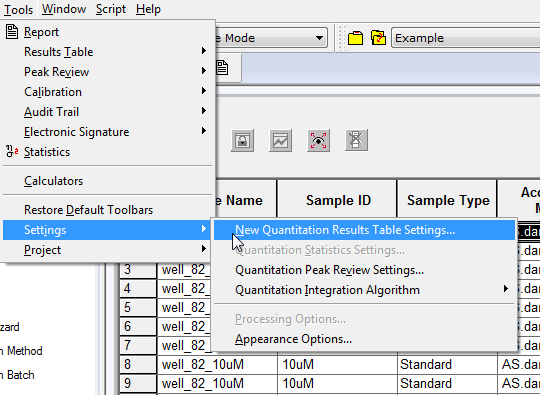Choose Quantitation Peak Review Settings
The image size is (540, 395).
tap(364, 270)
